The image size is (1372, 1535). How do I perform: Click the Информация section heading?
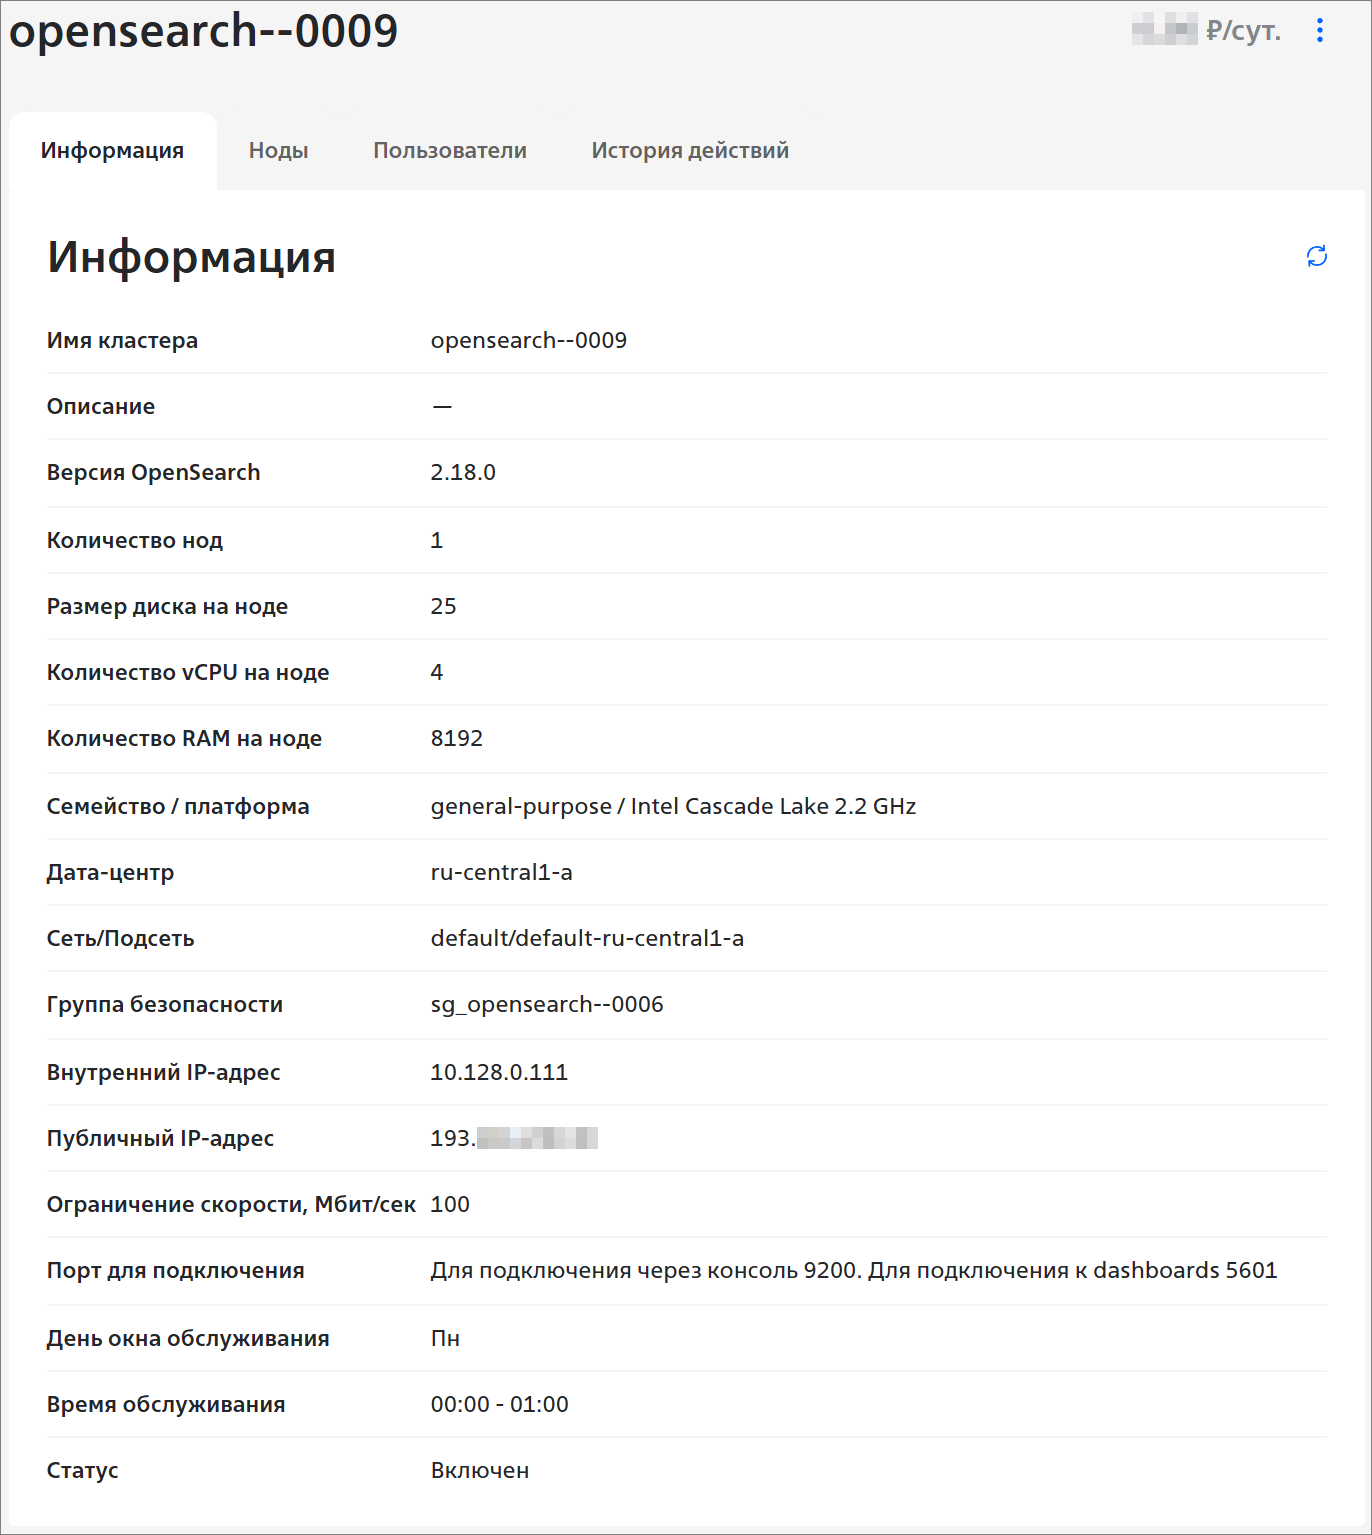click(191, 257)
